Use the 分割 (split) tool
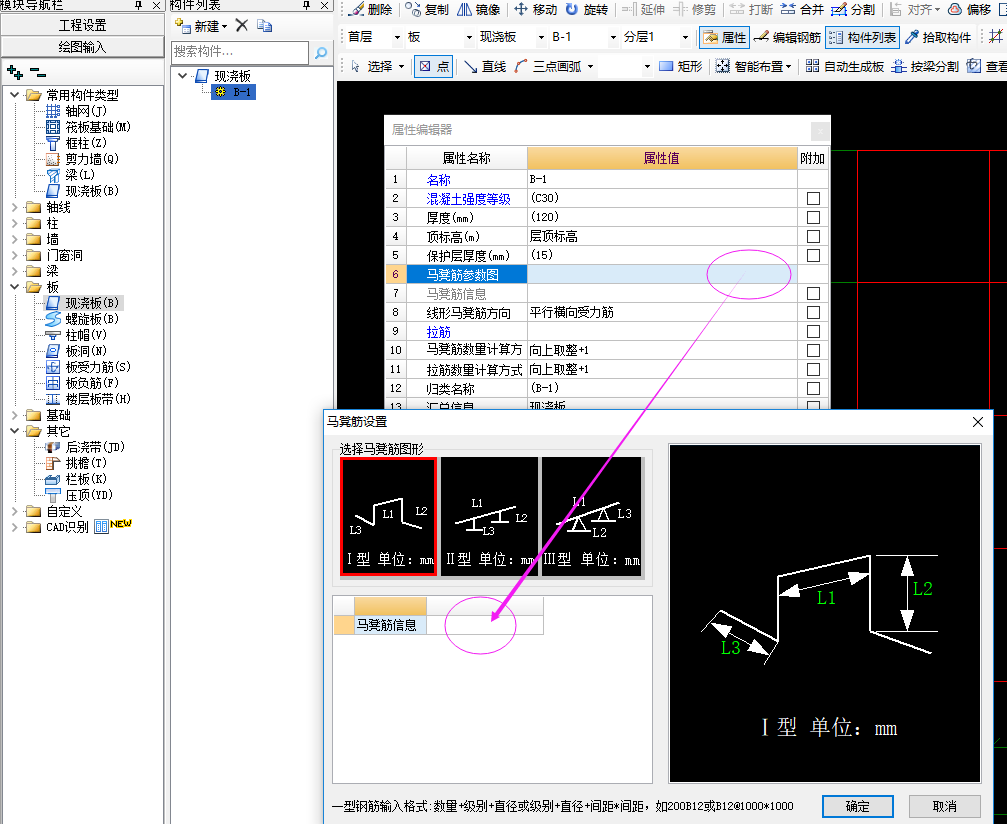Screen dimensions: 1007x824 coord(853,10)
